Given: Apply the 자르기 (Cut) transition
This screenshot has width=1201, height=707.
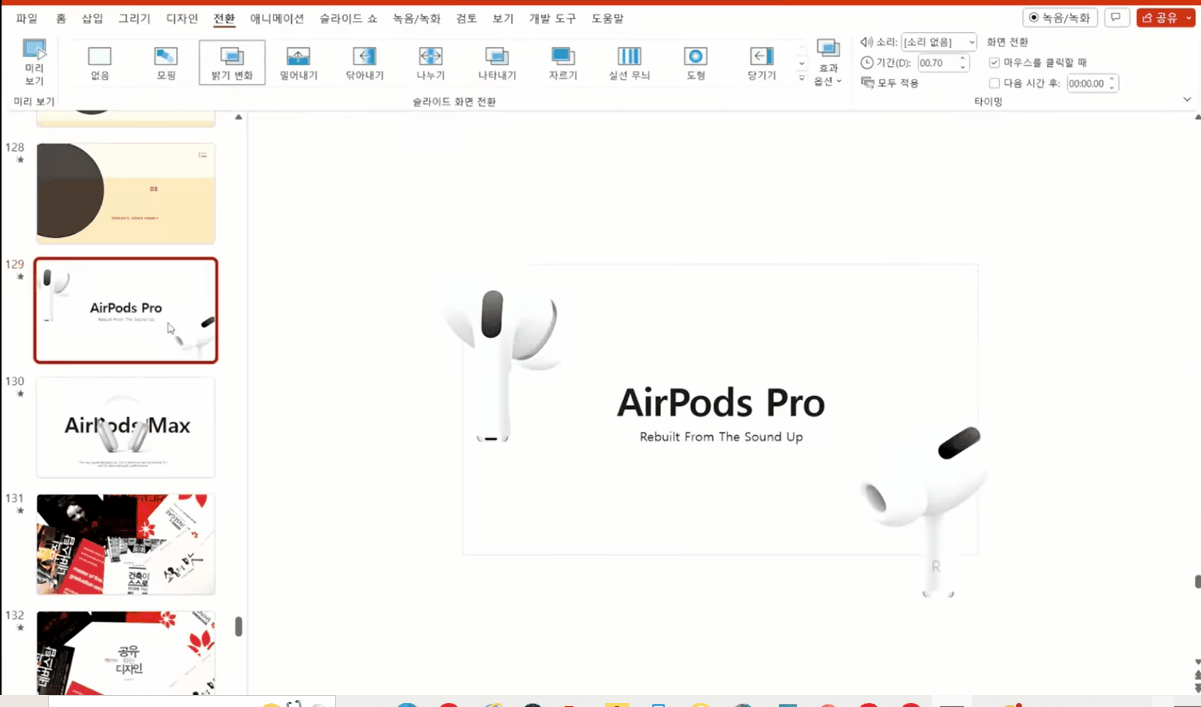Looking at the screenshot, I should [x=563, y=63].
